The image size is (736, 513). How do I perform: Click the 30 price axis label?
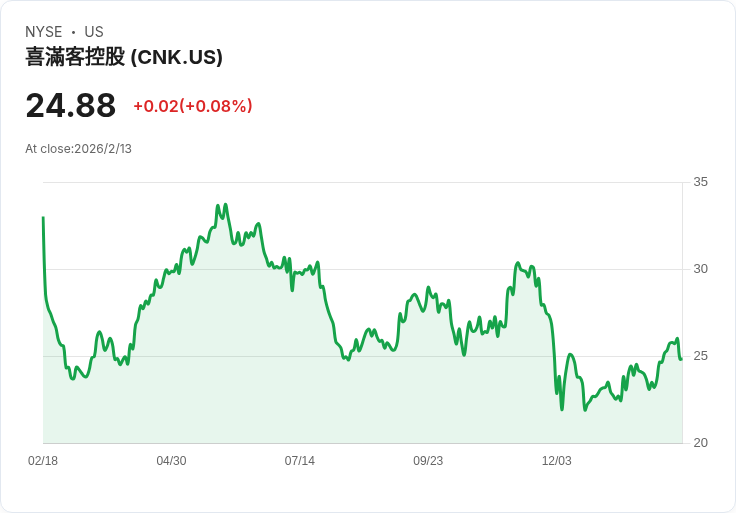pos(700,269)
